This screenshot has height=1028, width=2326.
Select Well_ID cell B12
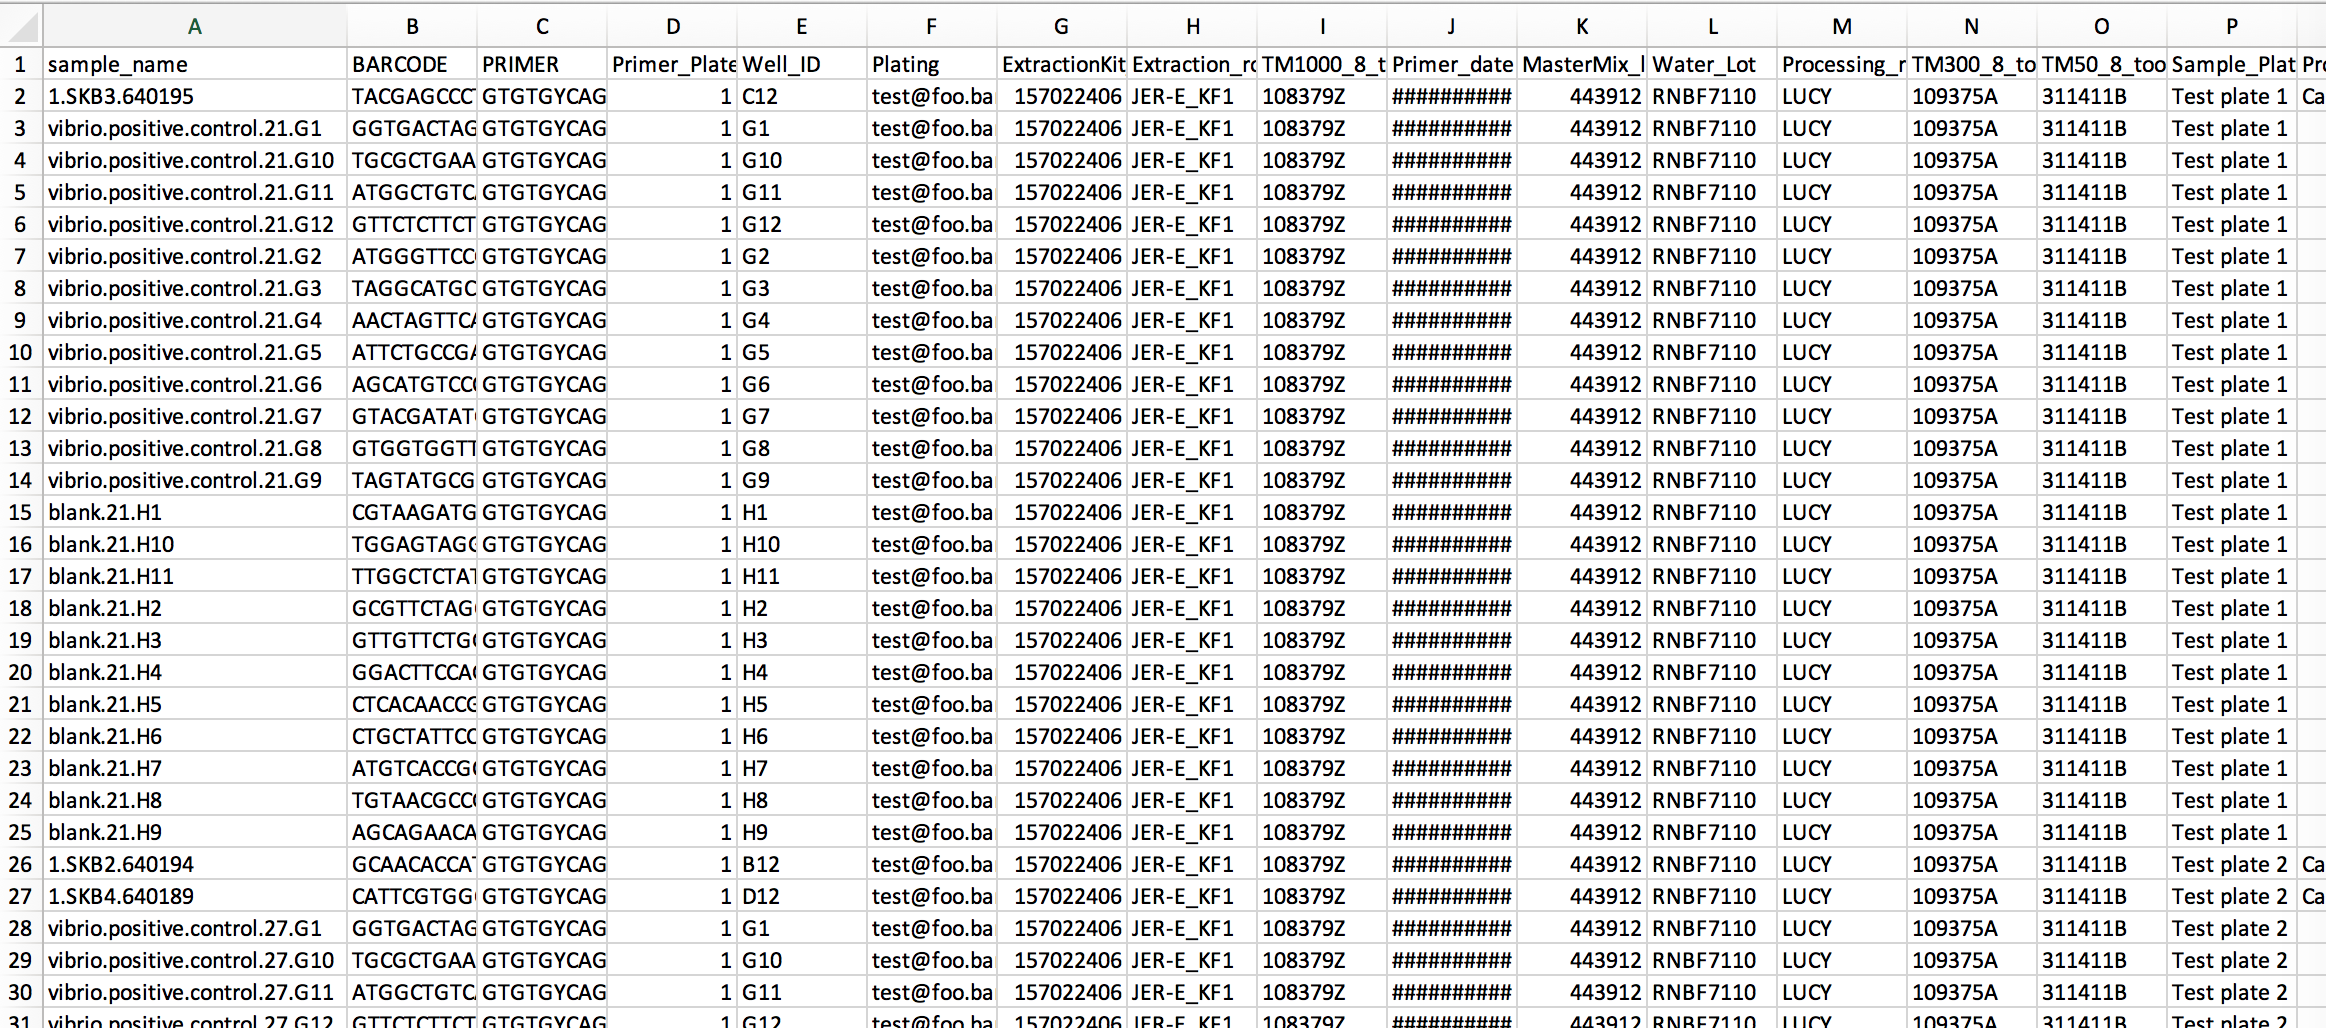[x=802, y=864]
